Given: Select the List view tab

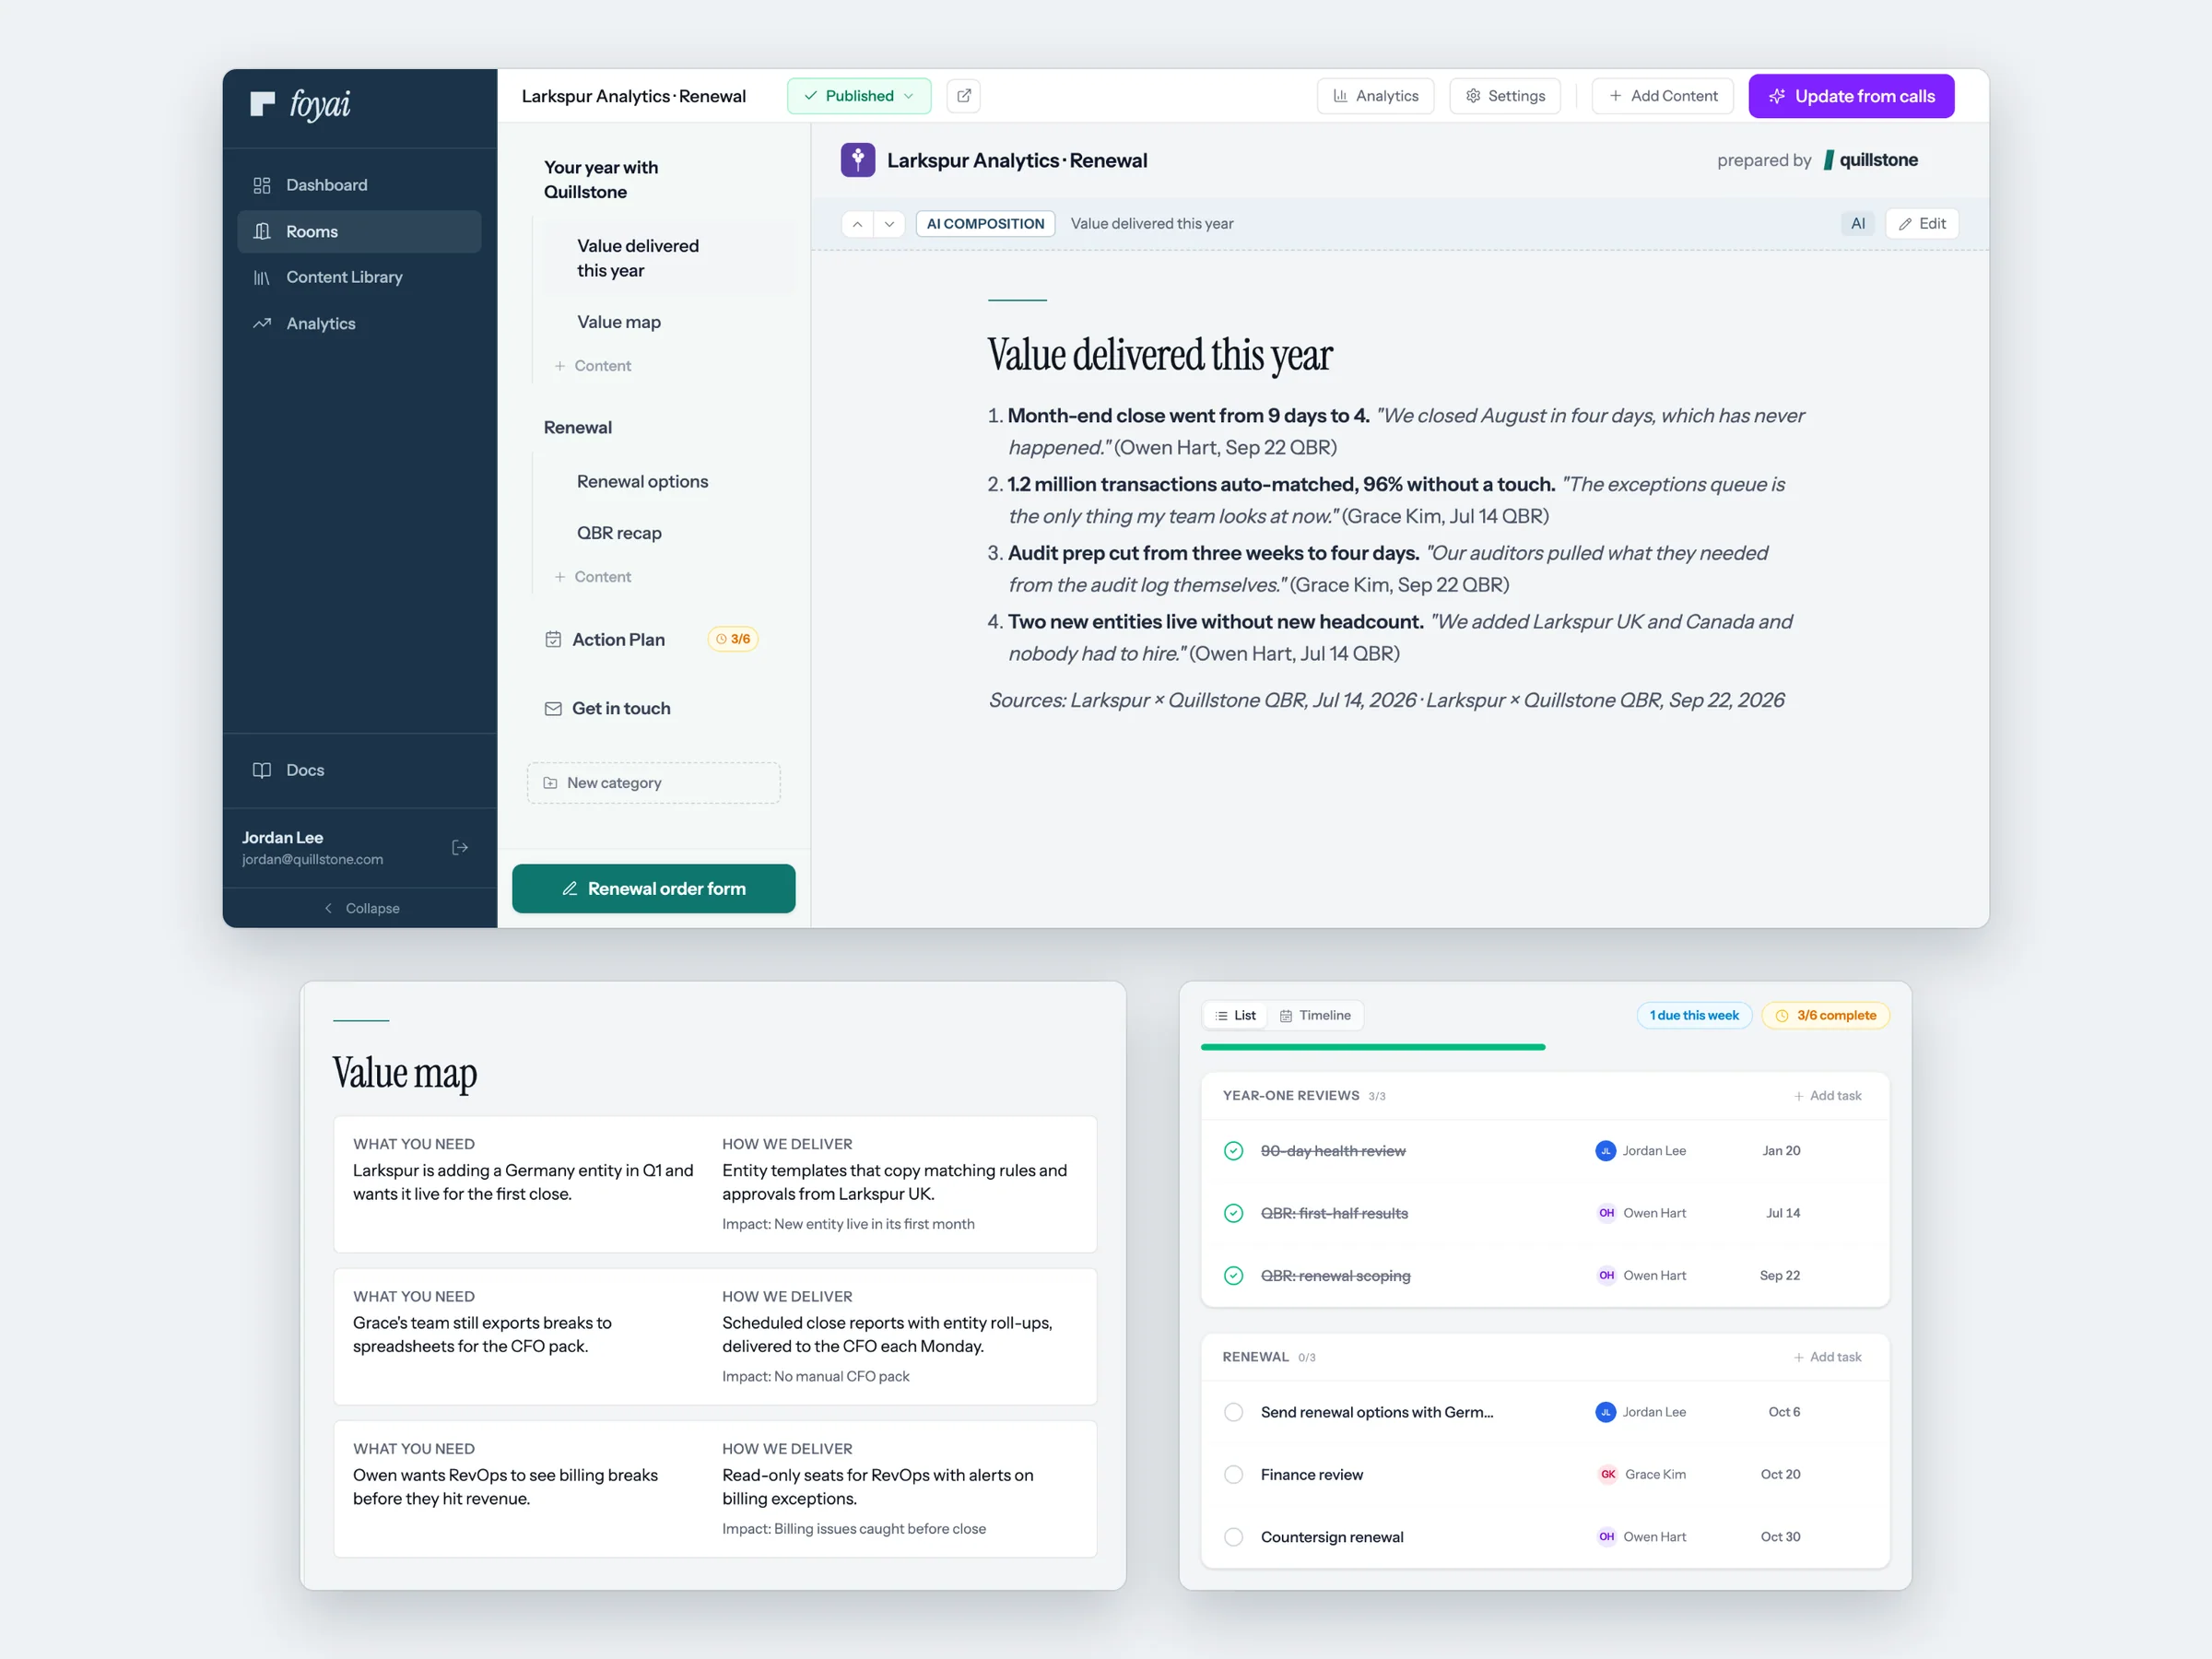Looking at the screenshot, I should [1235, 1015].
